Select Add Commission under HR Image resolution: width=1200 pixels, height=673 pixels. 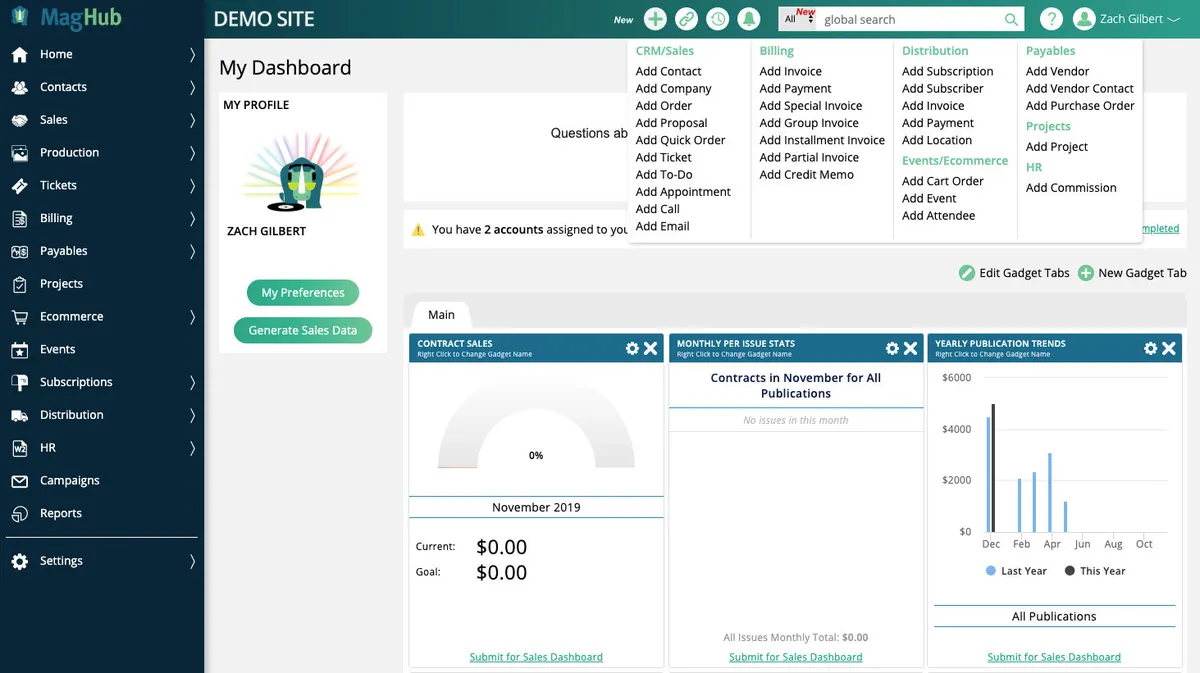(x=1071, y=188)
